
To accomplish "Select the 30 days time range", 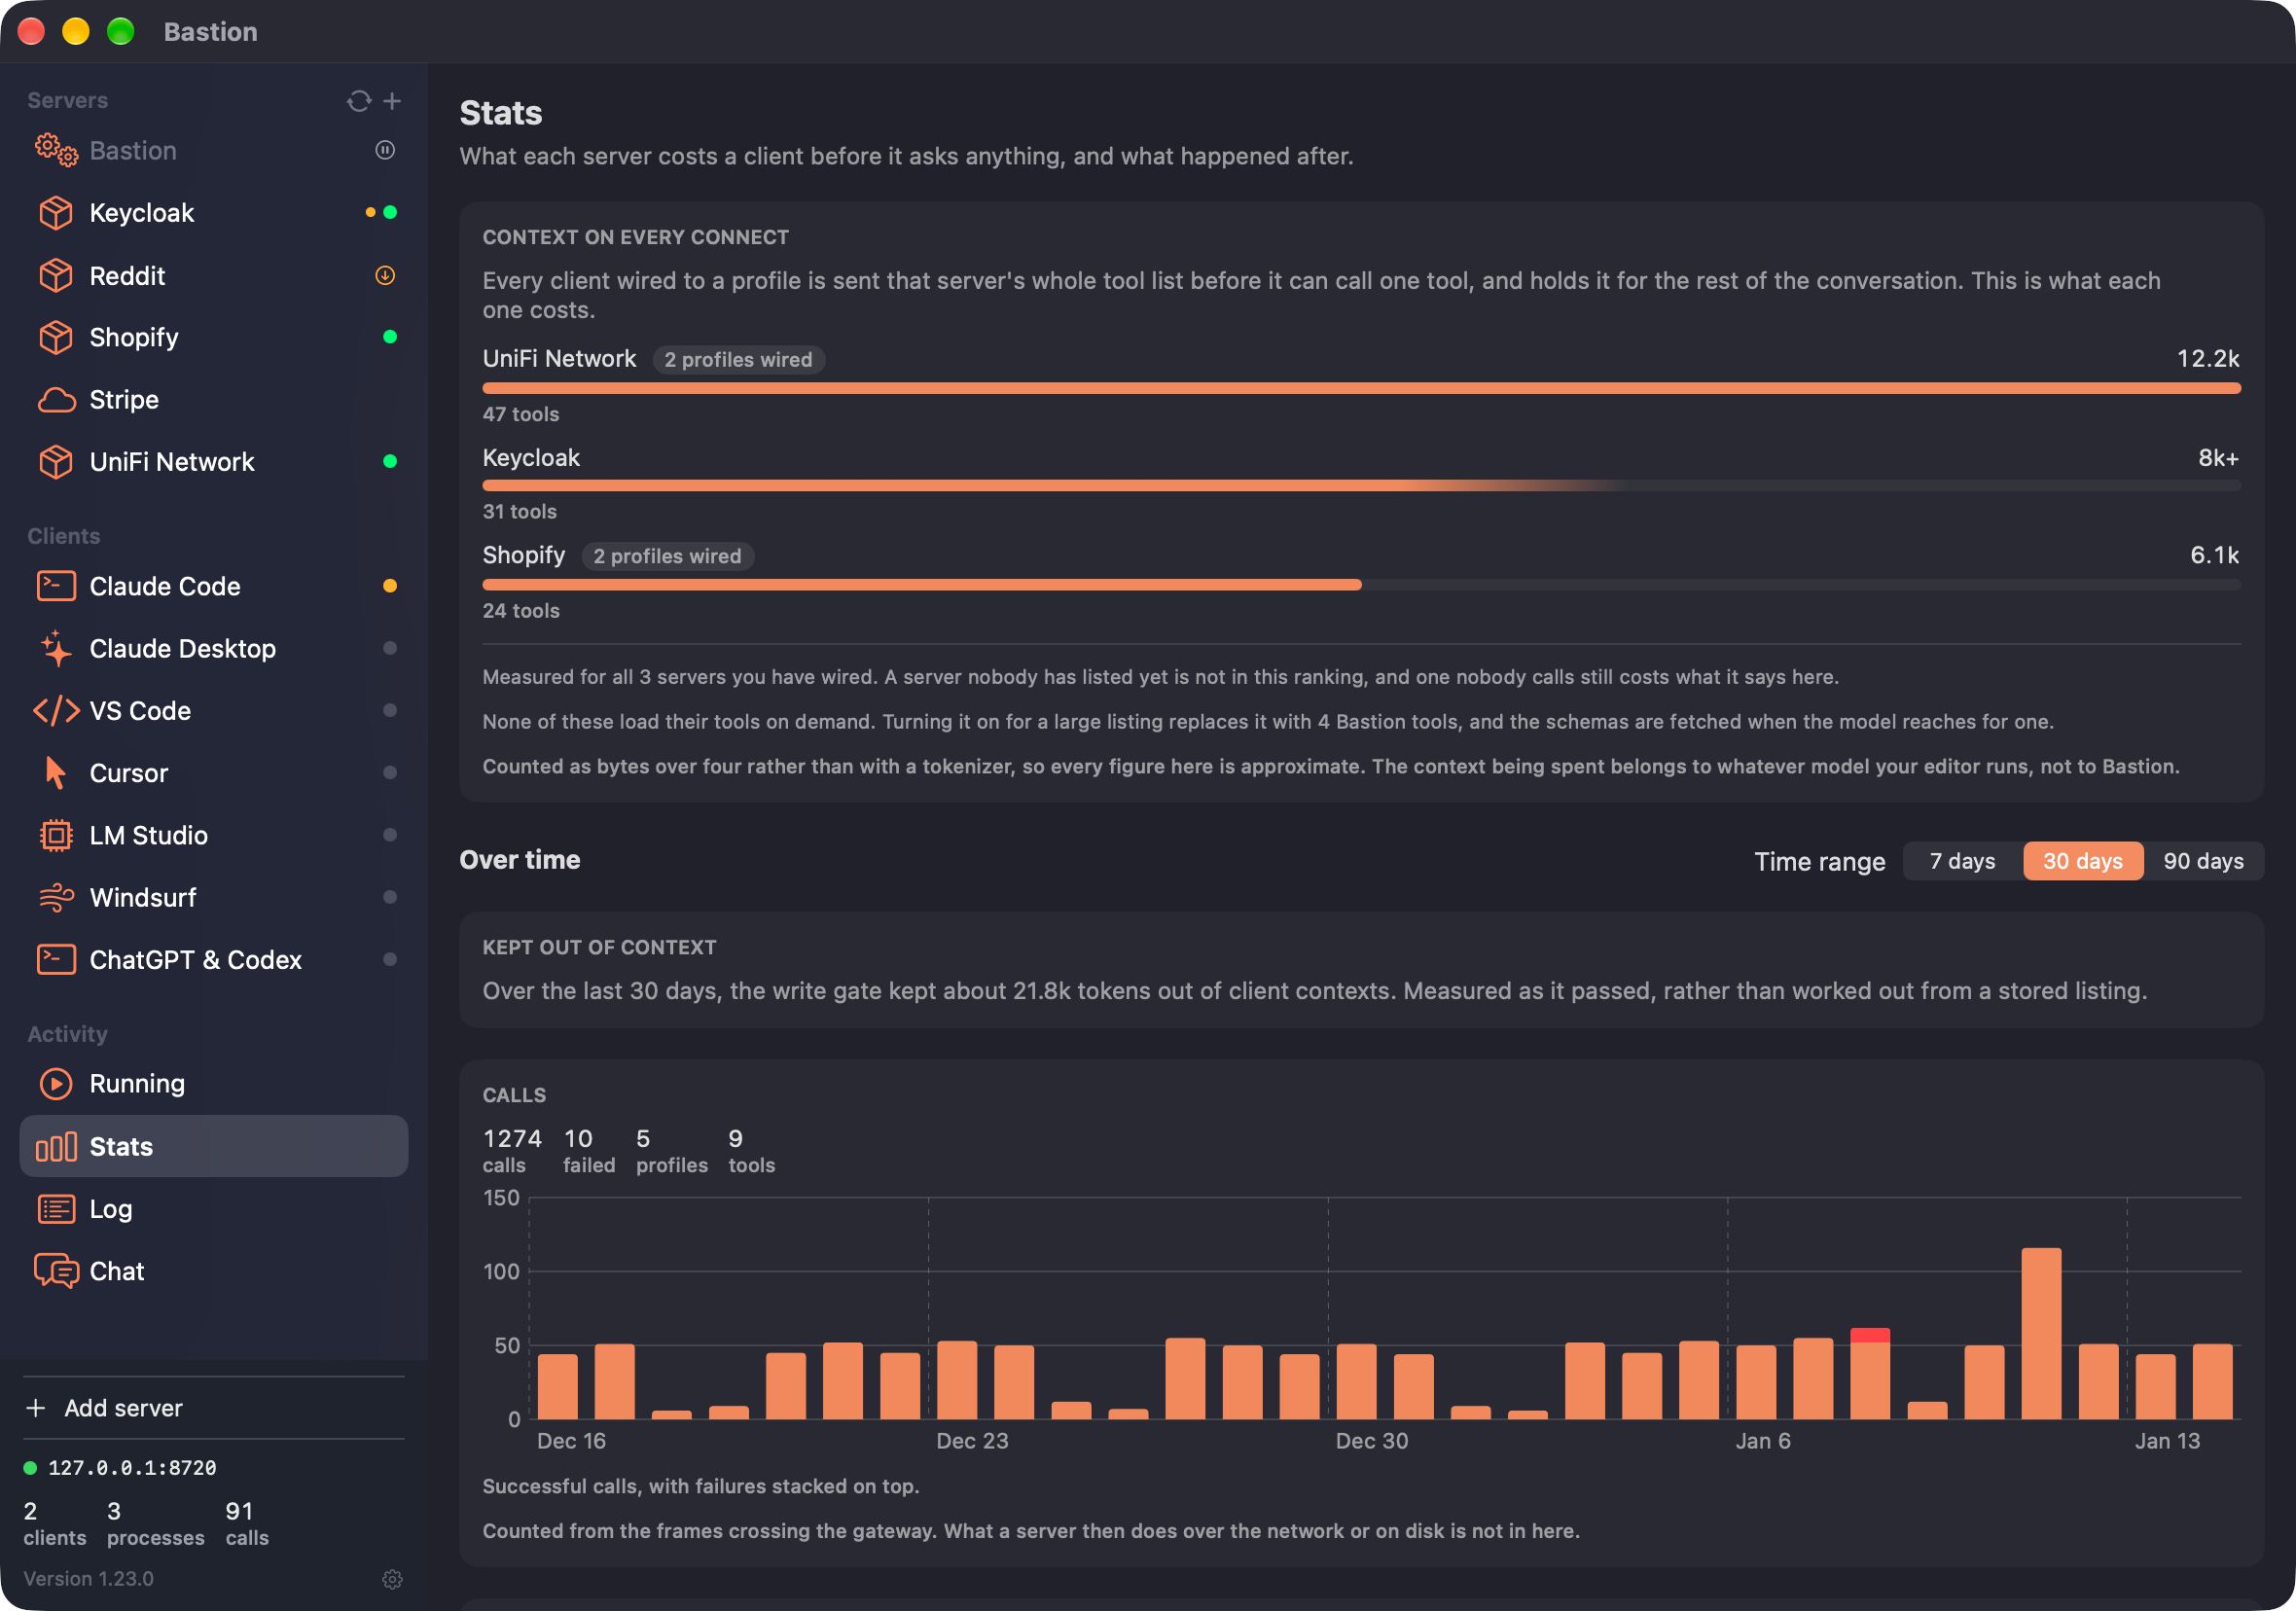I will [2082, 861].
